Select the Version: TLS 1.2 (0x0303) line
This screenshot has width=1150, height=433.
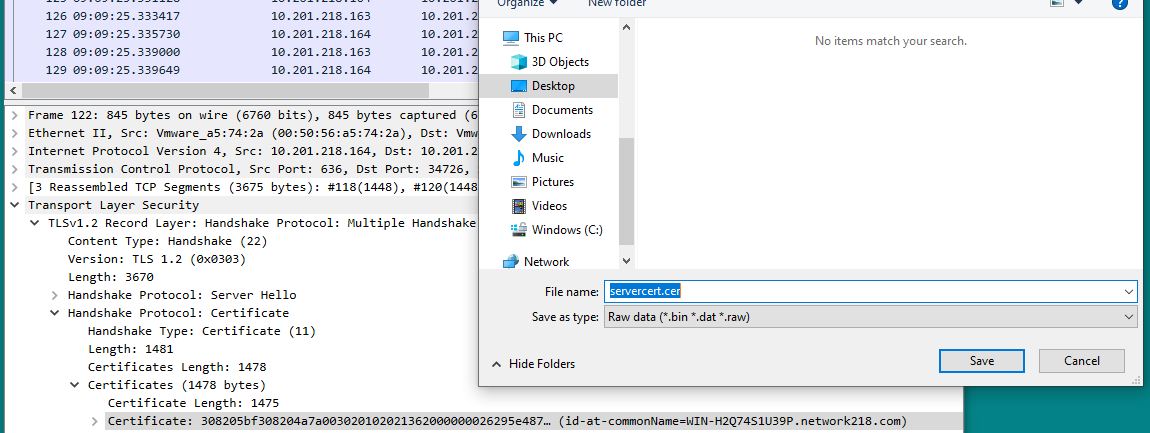157,259
